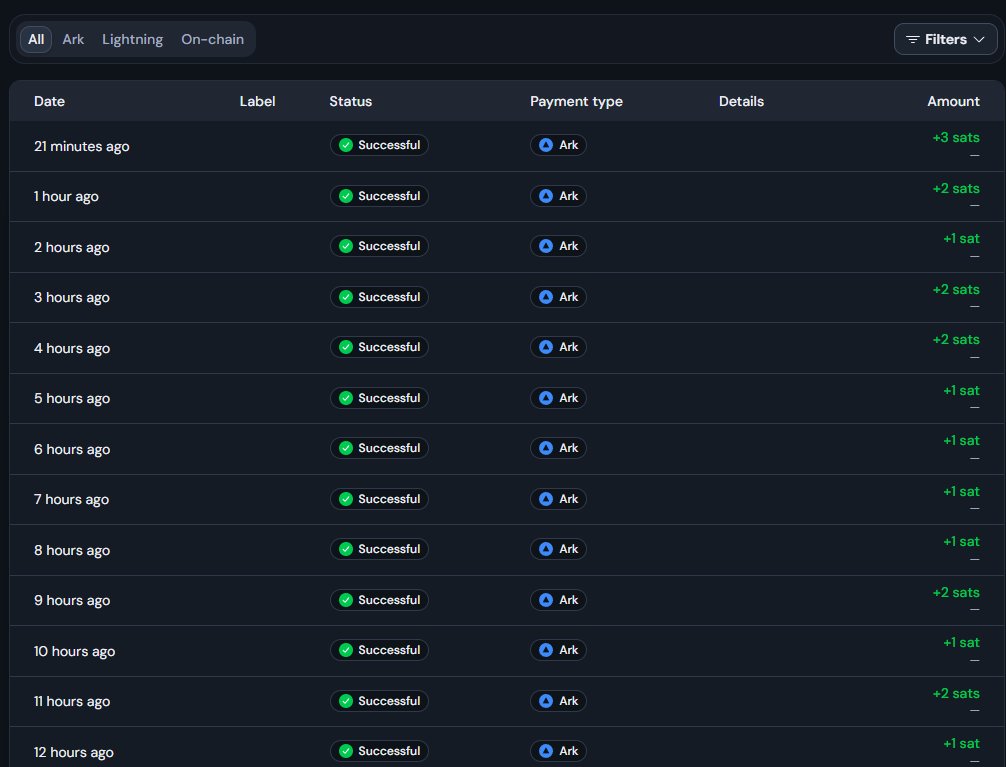Click the chevron arrow on Filters button
The height and width of the screenshot is (767, 1006).
[979, 40]
